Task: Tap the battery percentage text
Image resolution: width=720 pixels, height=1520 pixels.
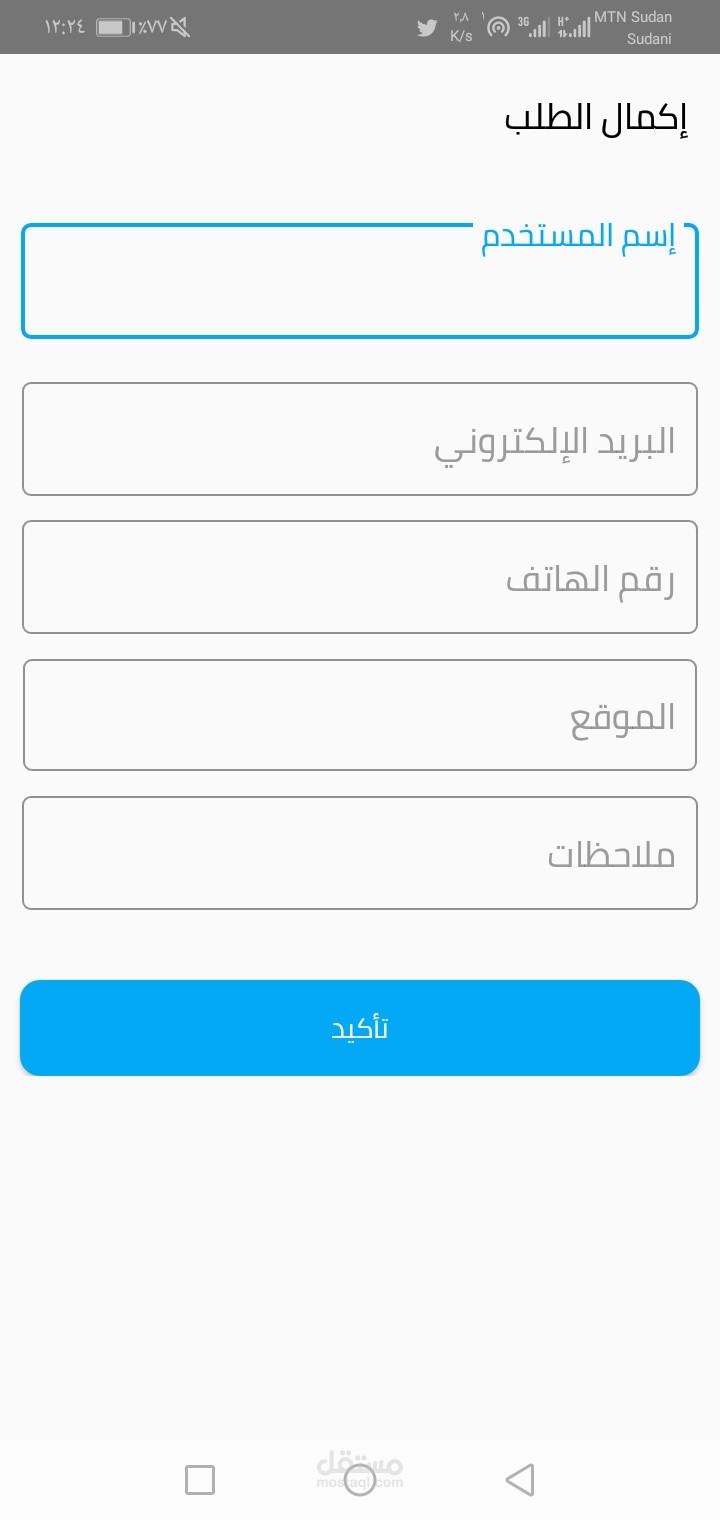Action: (150, 27)
